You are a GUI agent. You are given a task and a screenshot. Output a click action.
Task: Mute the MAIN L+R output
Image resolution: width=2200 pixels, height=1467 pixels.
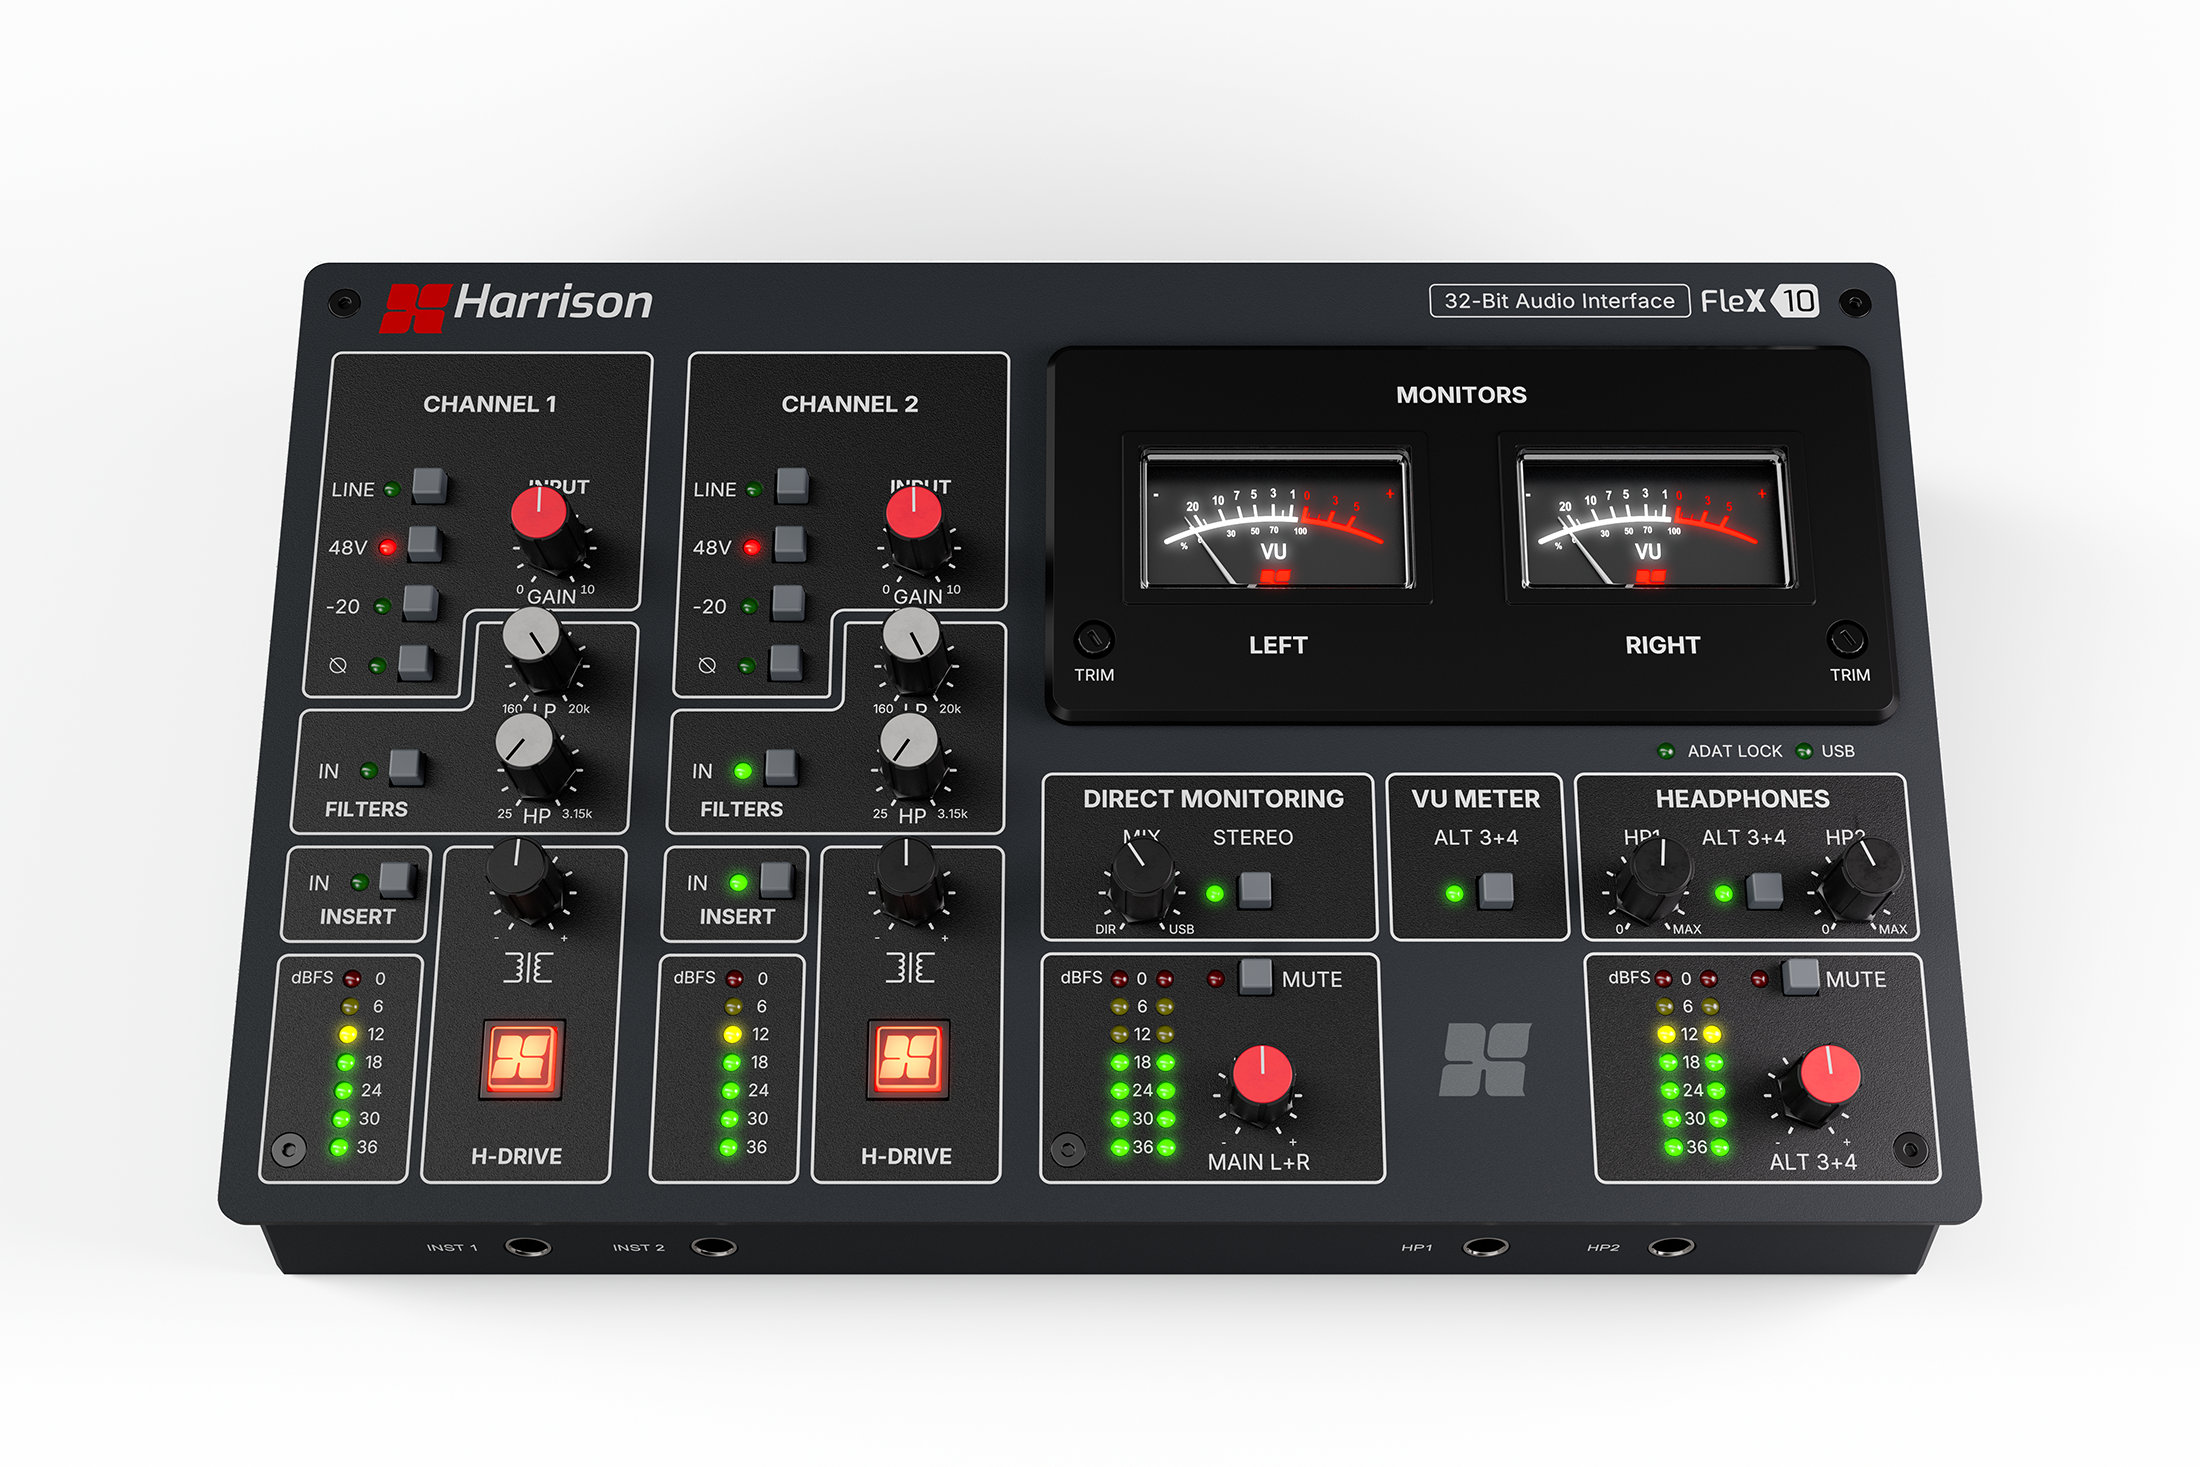pos(1255,977)
